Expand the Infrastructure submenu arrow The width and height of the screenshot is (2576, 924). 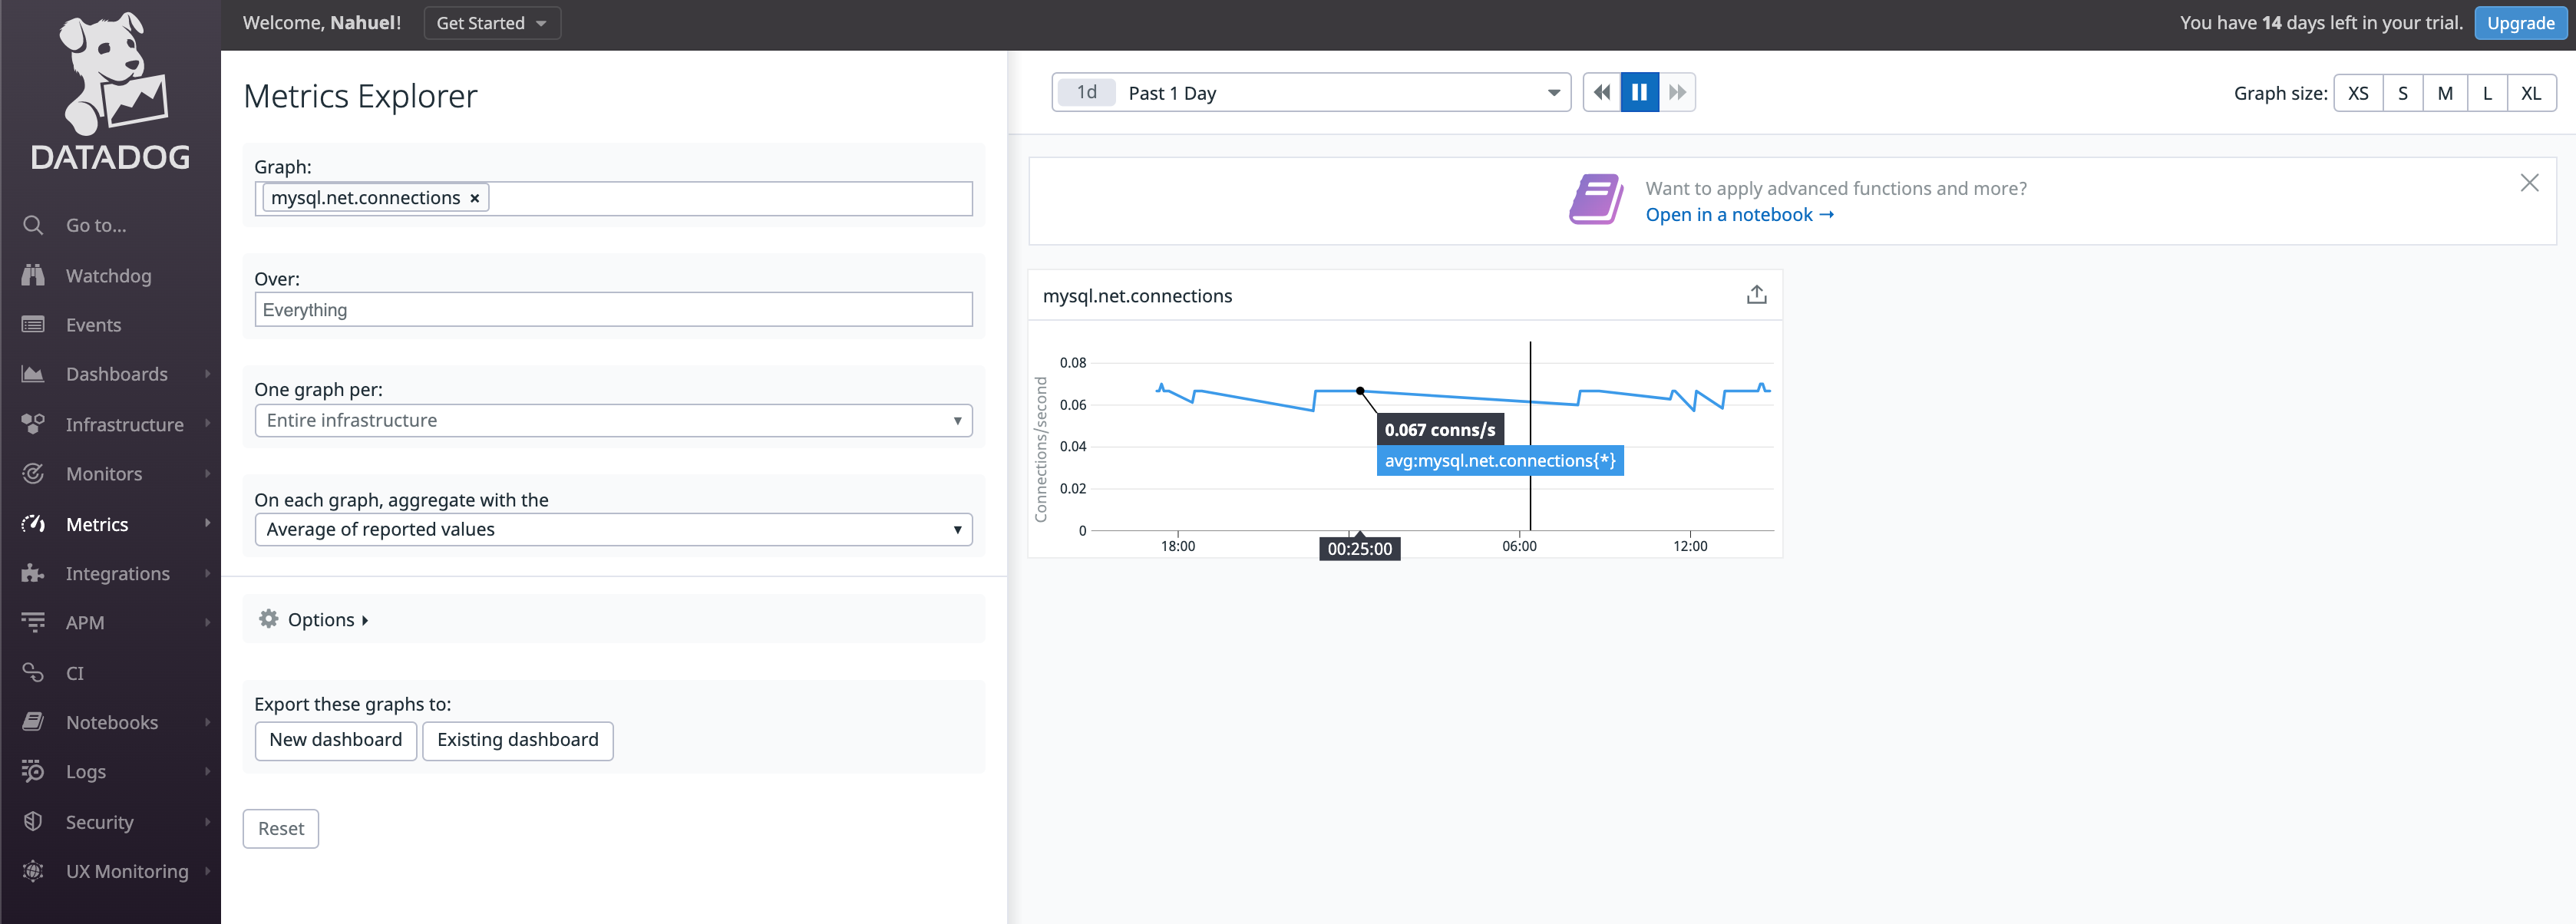pos(207,424)
